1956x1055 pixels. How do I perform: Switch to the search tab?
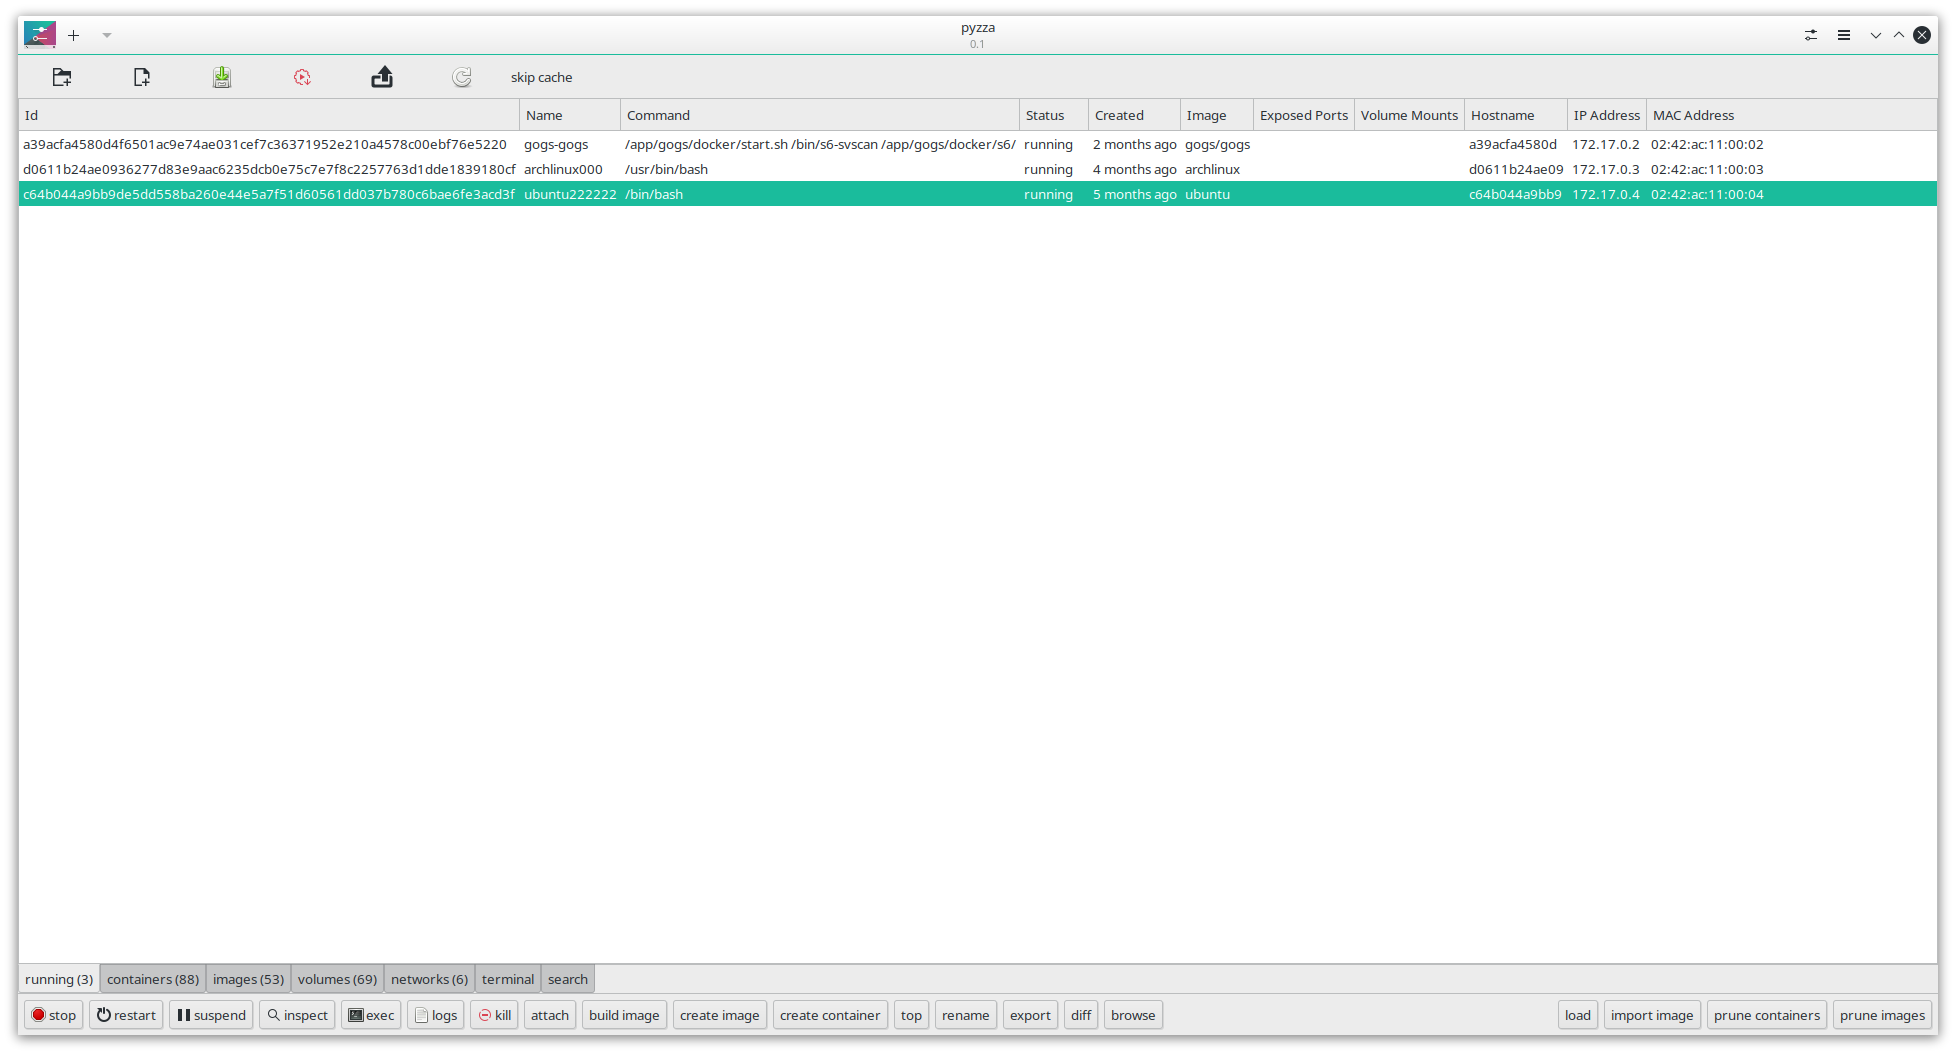[x=568, y=979]
